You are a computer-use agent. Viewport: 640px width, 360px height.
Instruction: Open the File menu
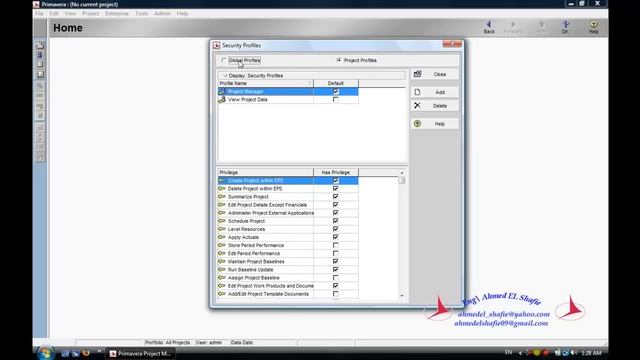pos(39,13)
